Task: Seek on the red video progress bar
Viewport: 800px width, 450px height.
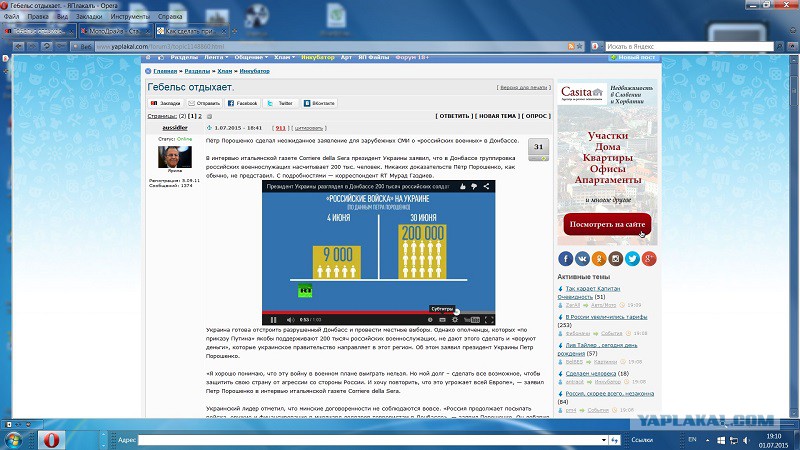Action: point(360,312)
